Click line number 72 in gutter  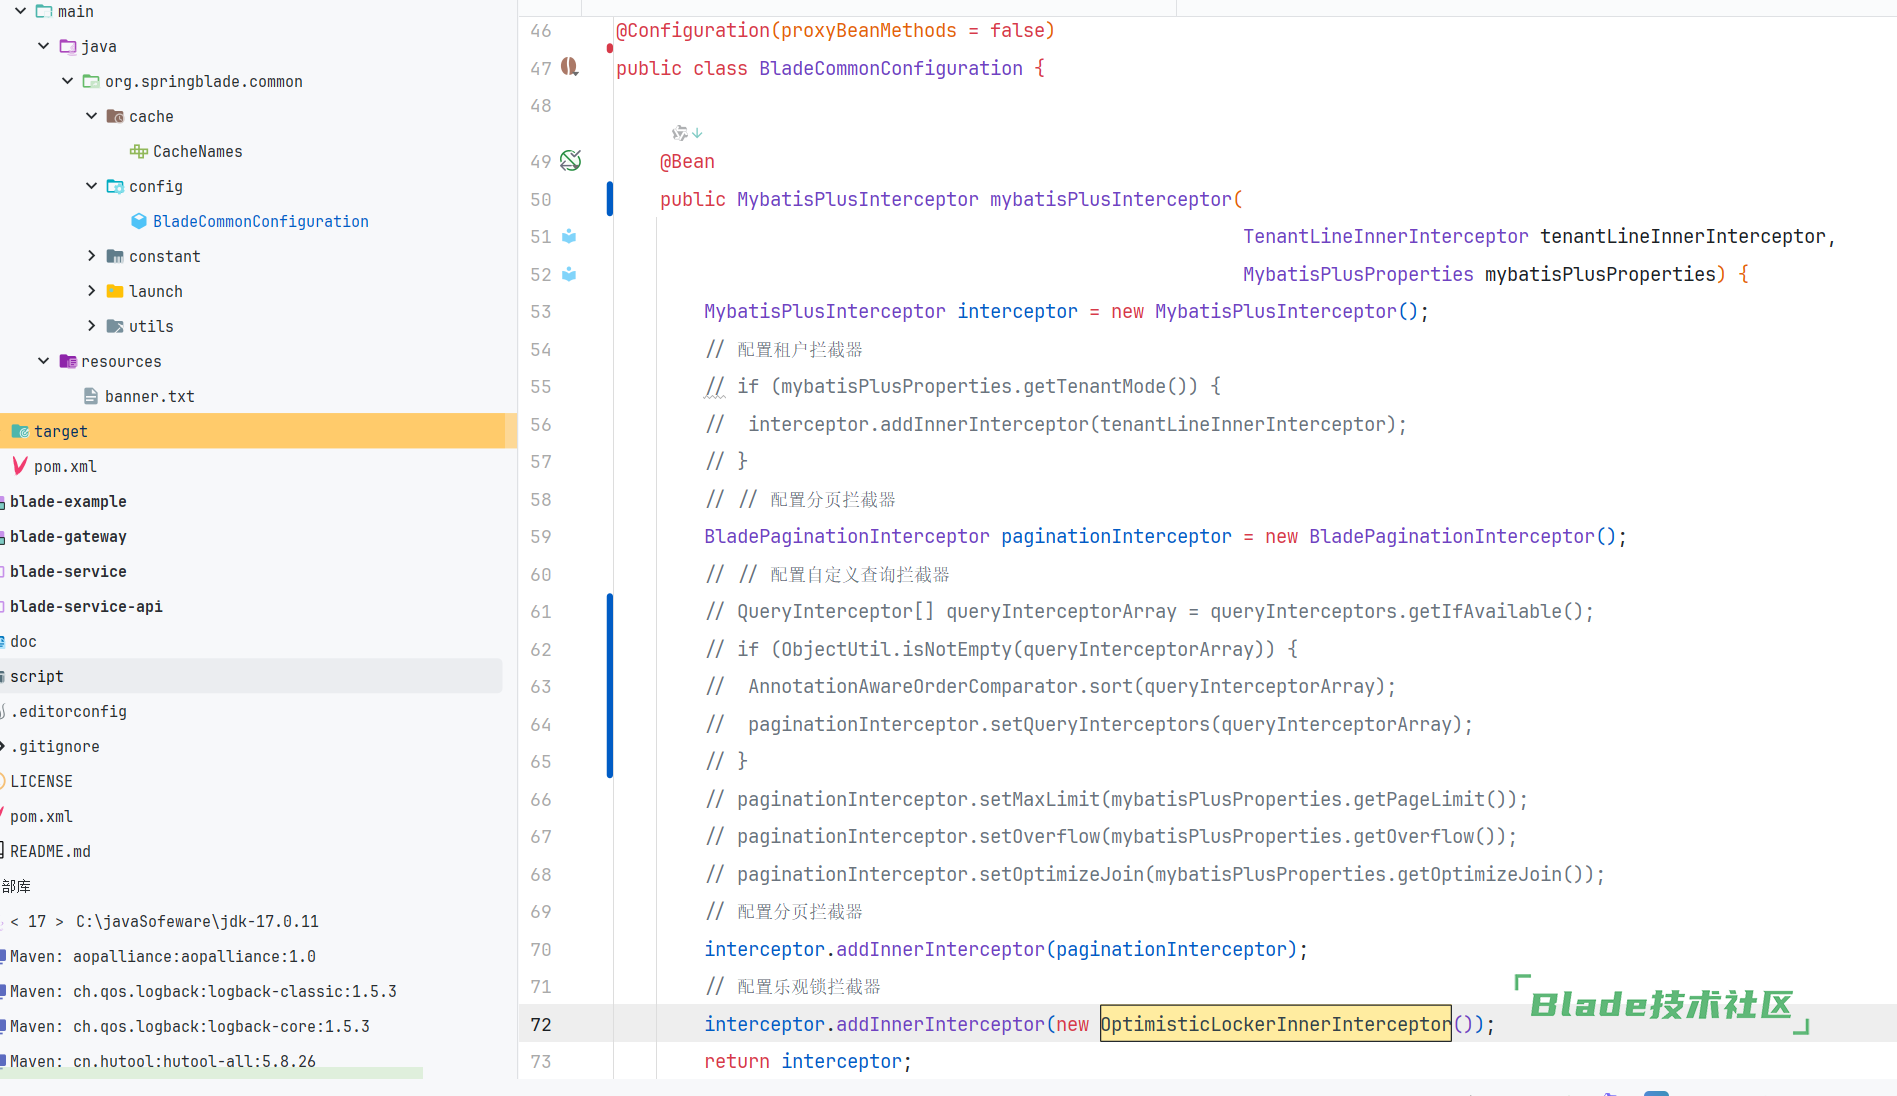pos(541,1024)
